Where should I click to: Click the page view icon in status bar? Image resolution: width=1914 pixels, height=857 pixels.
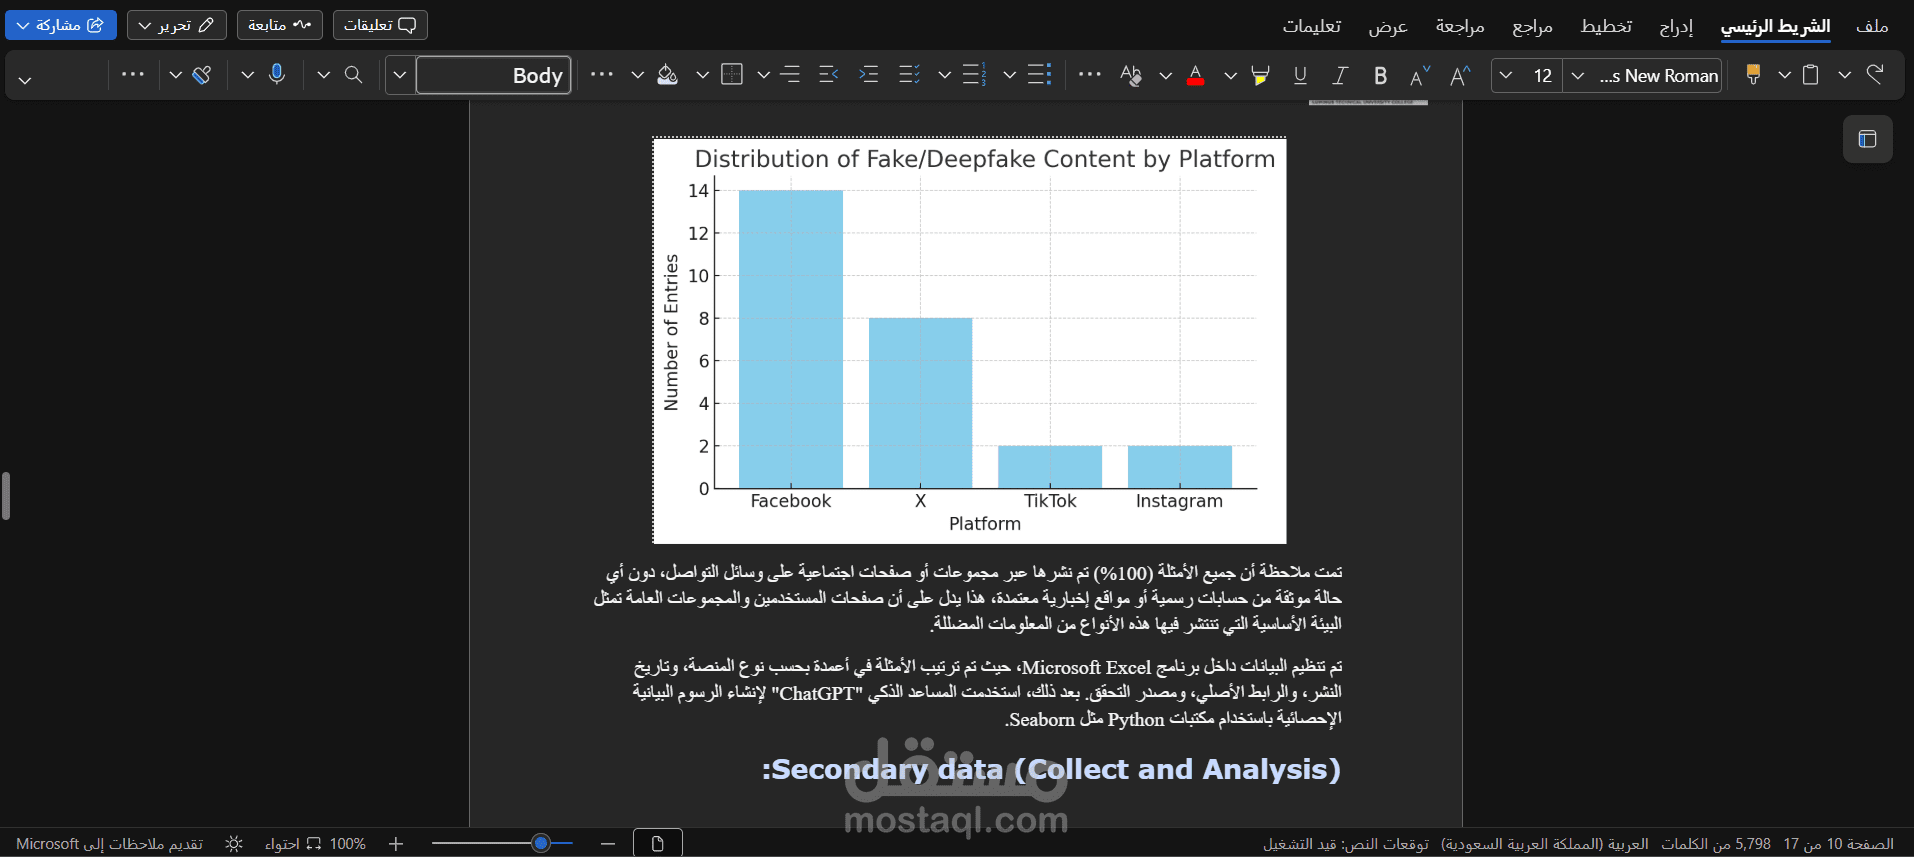[x=657, y=844]
